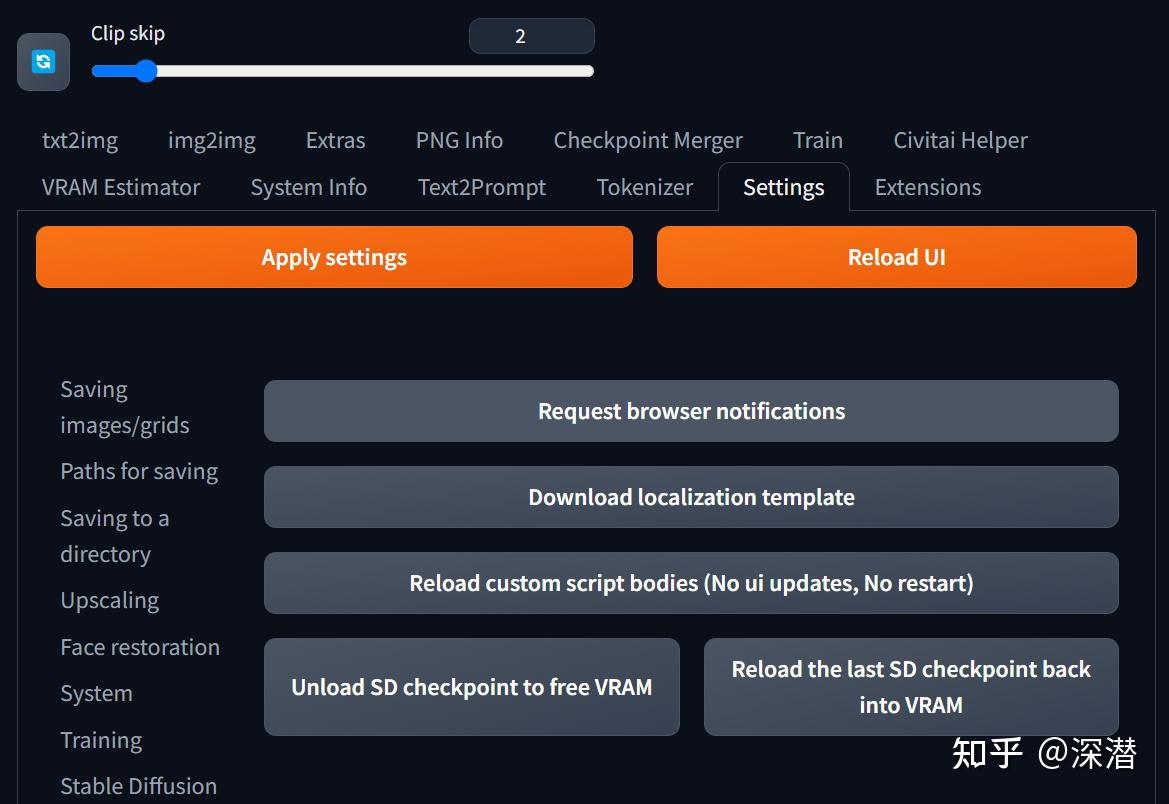Open the Checkpoint Merger tab
This screenshot has width=1169, height=804.
pos(648,140)
